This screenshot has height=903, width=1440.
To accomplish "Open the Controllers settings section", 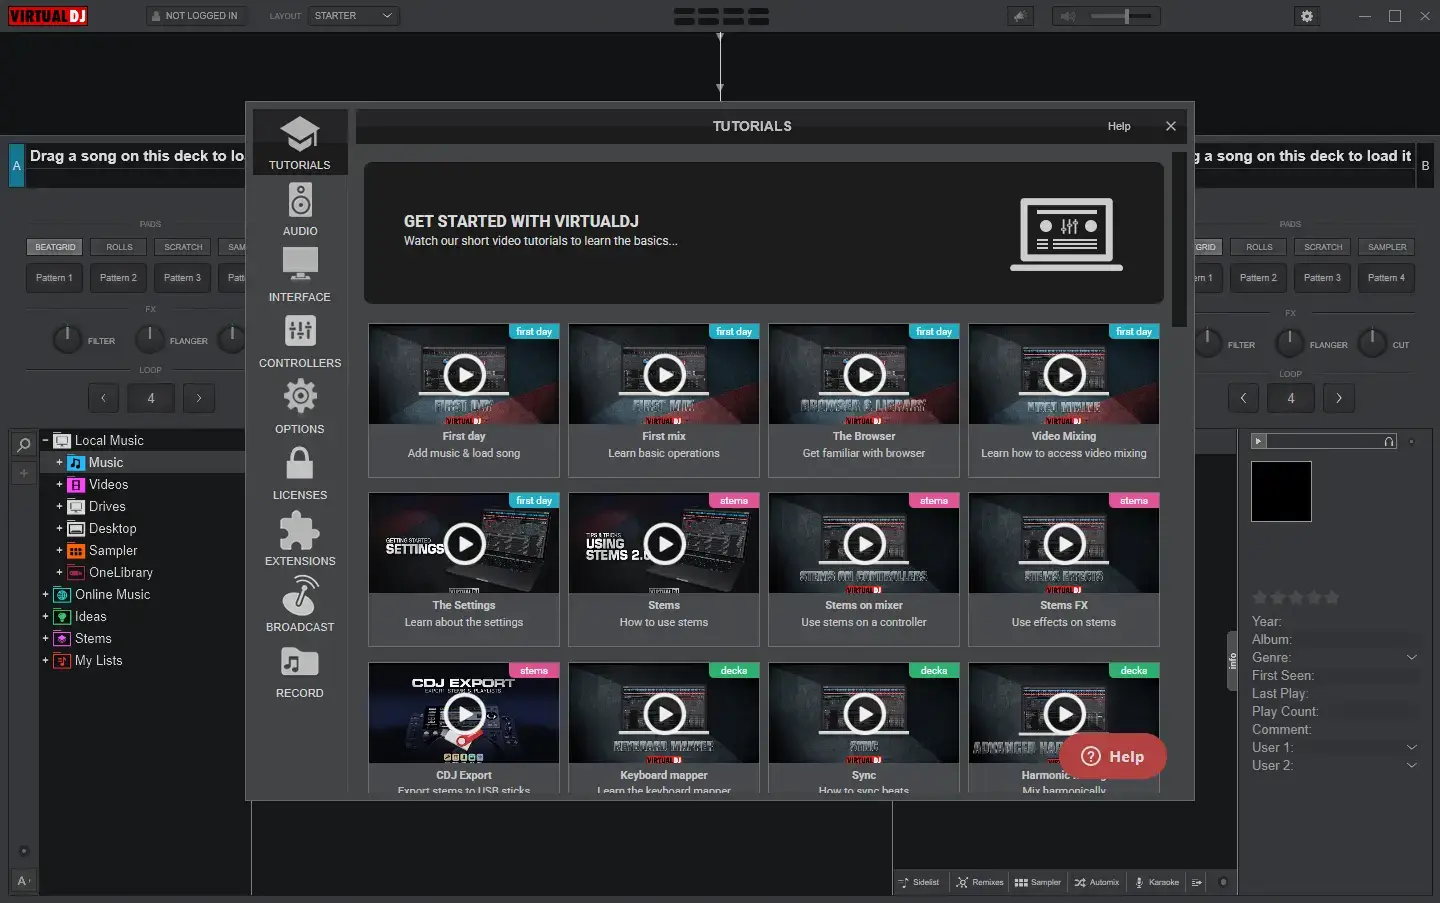I will click(300, 341).
